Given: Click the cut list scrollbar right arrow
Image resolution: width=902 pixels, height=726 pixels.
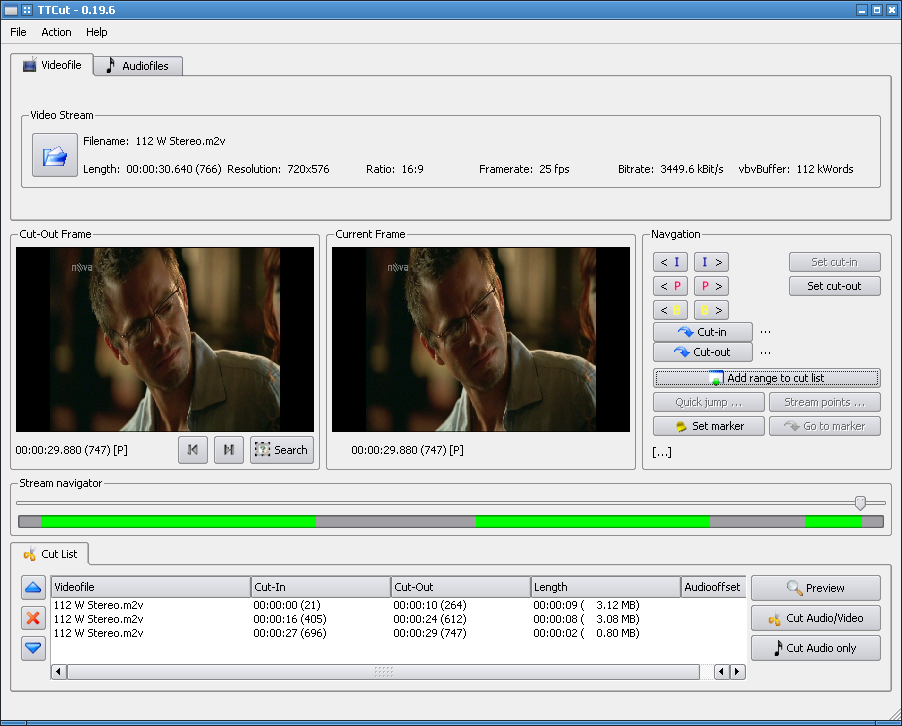Looking at the screenshot, I should pos(737,672).
